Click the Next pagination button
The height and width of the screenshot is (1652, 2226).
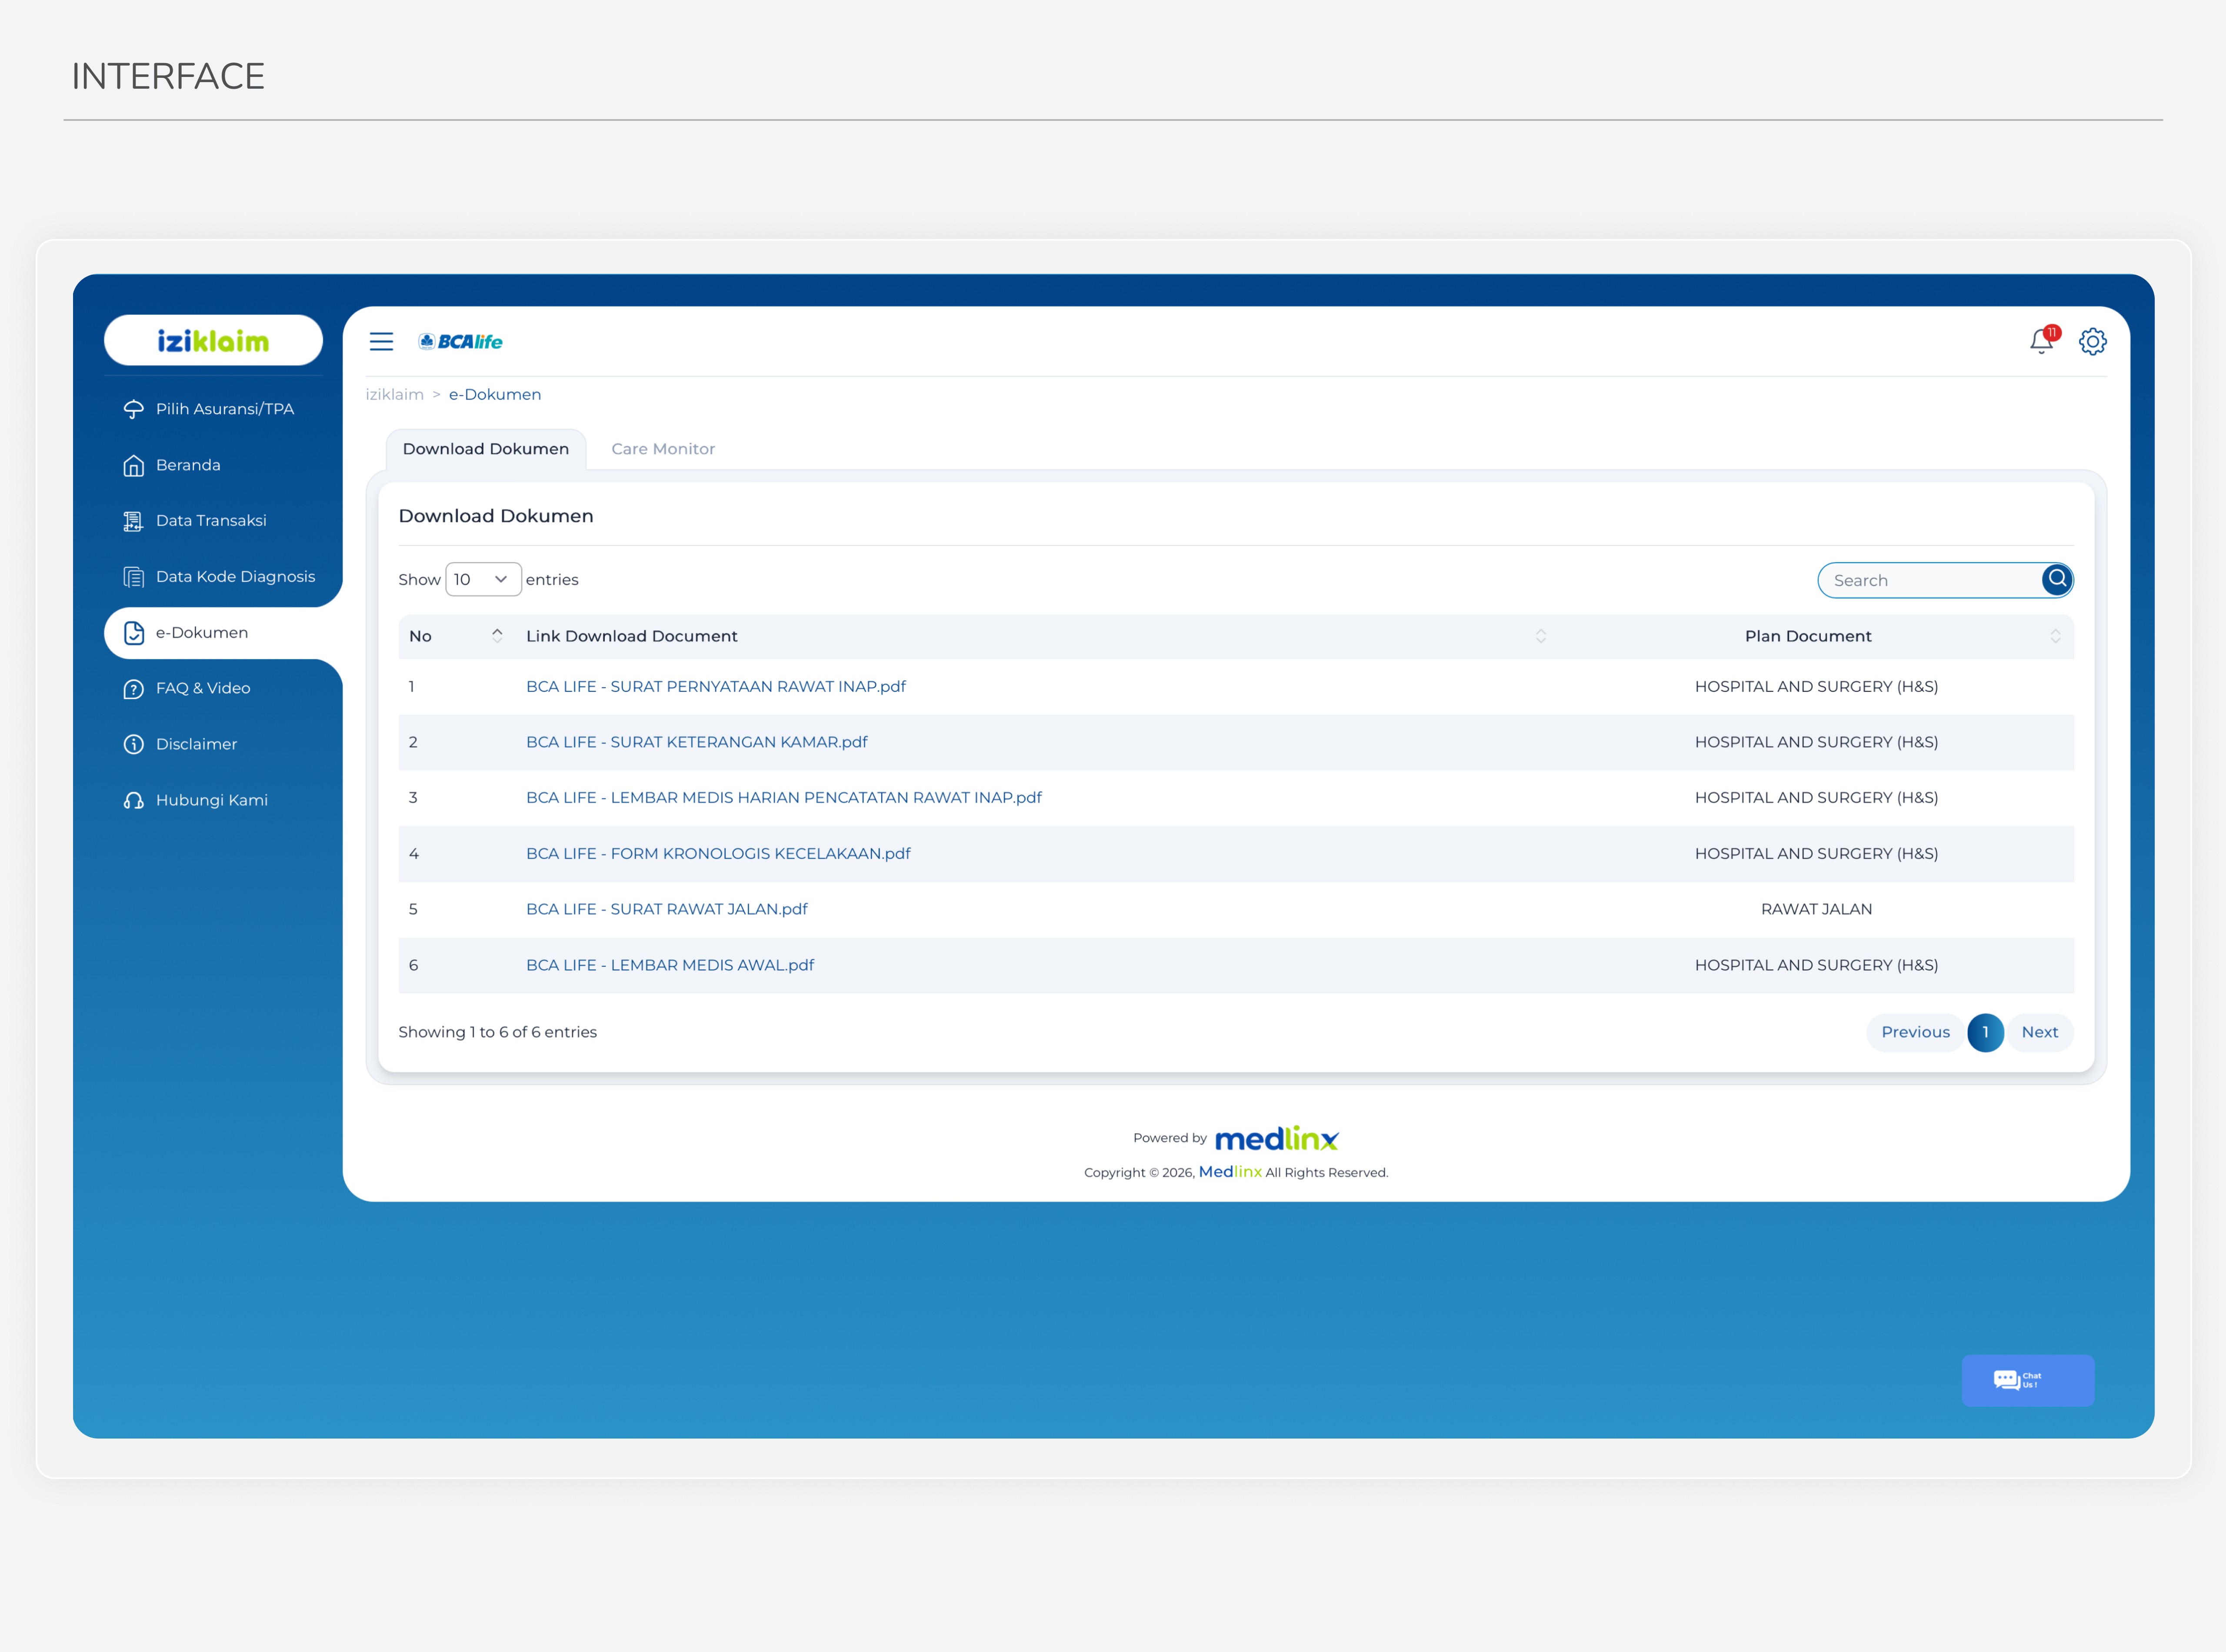tap(2039, 1032)
